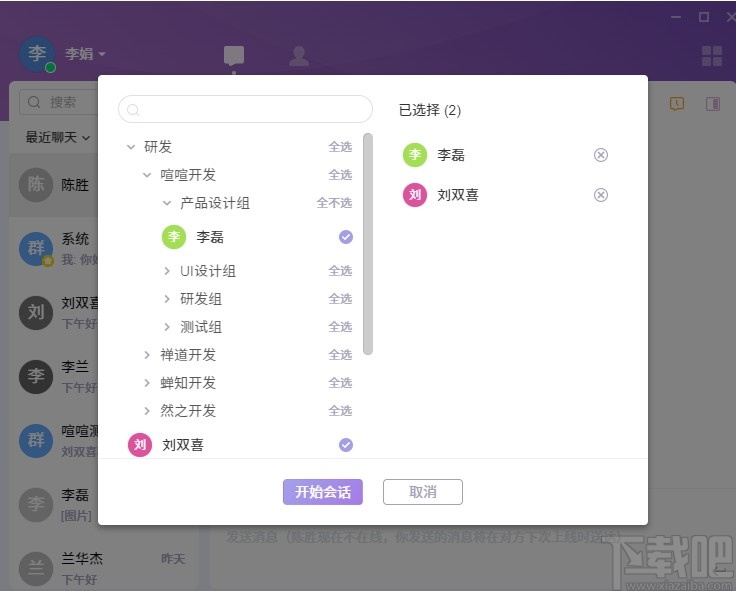Click 开始会话 to start conversation
This screenshot has width=736, height=591.
pos(323,492)
